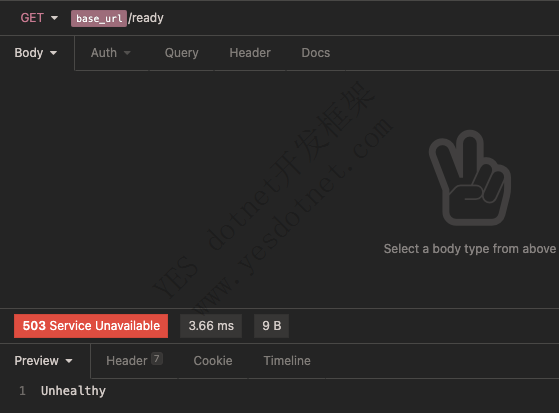Select the Preview response tab
The height and width of the screenshot is (413, 559).
(x=36, y=361)
